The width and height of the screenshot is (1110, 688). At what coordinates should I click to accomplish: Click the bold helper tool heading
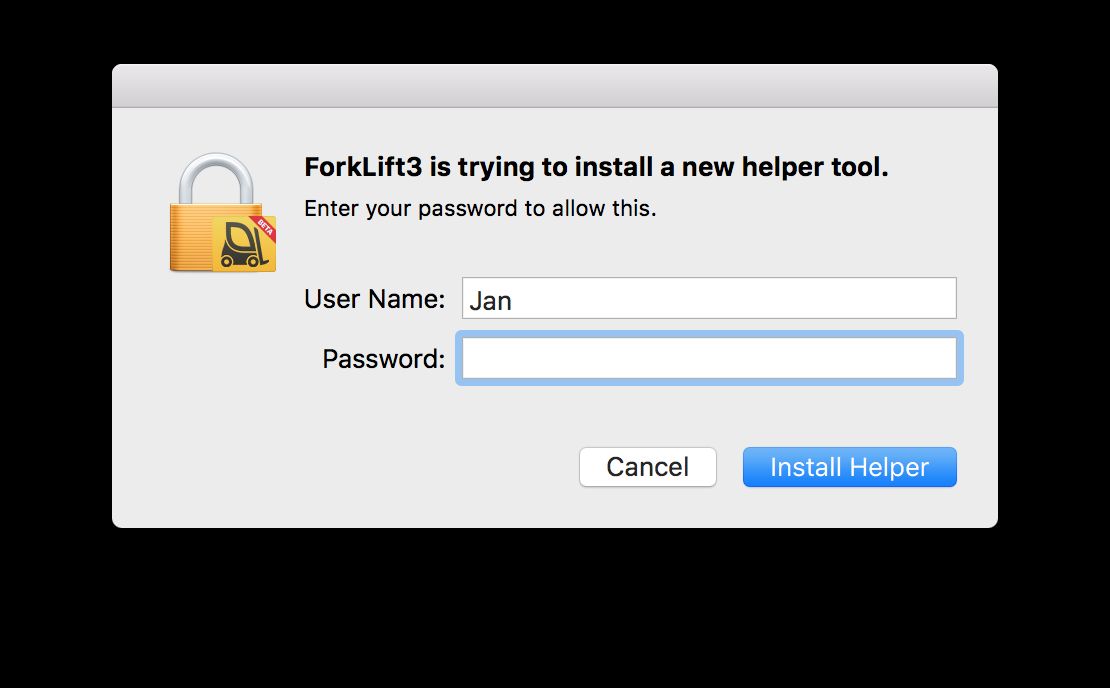tap(596, 168)
